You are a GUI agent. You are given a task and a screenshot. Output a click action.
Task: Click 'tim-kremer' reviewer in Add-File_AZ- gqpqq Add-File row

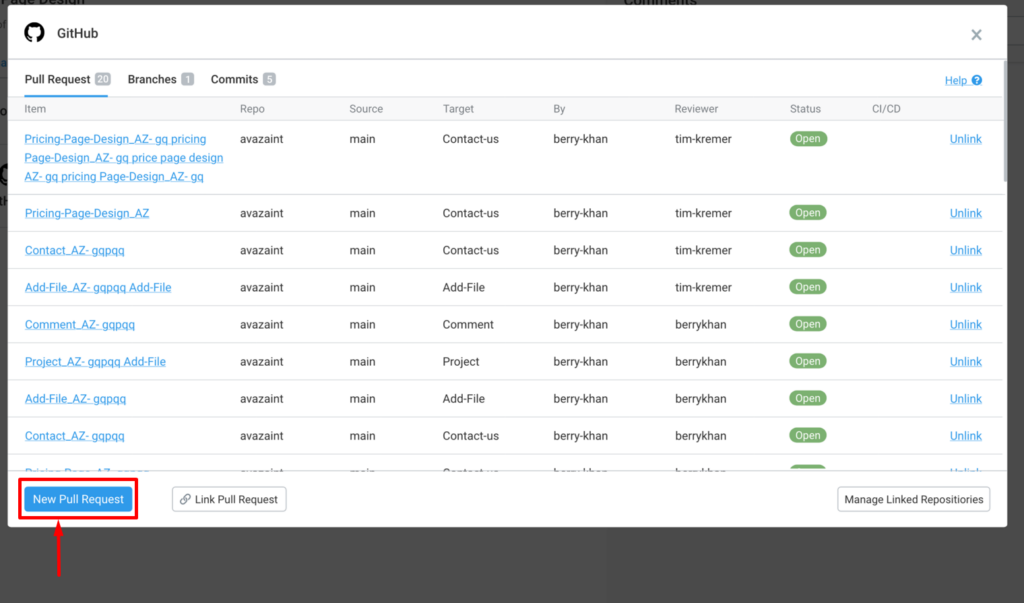(703, 287)
